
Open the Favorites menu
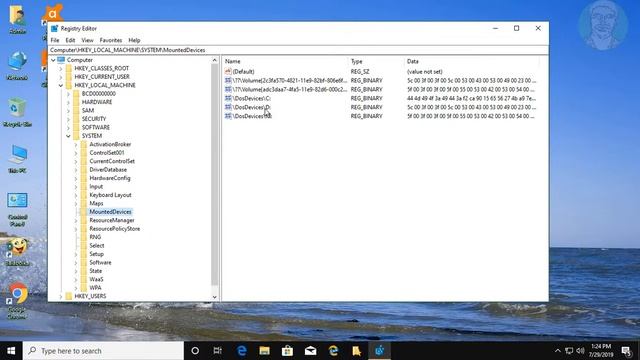tap(111, 40)
